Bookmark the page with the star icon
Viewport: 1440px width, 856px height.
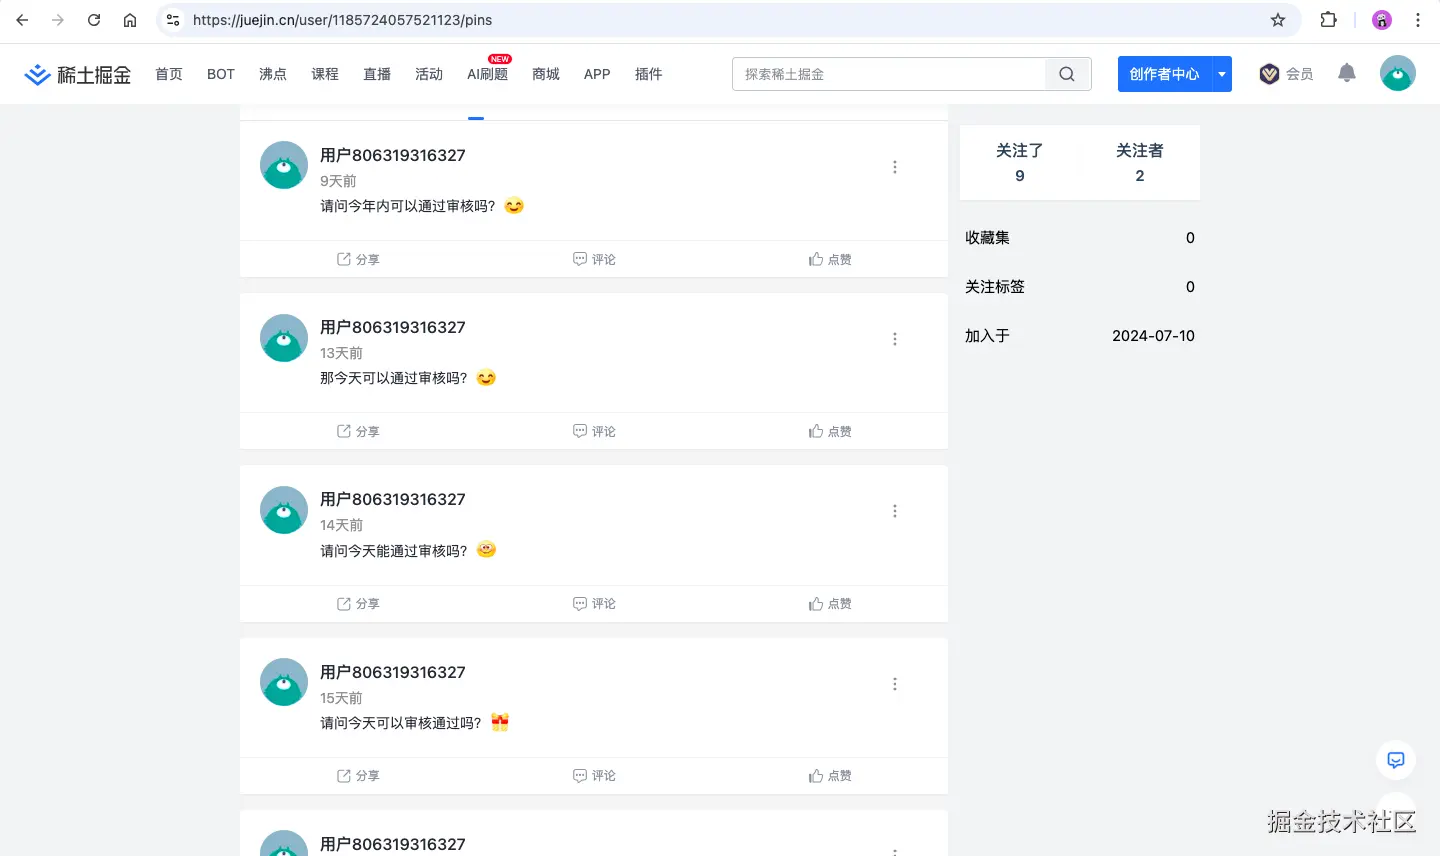1278,19
